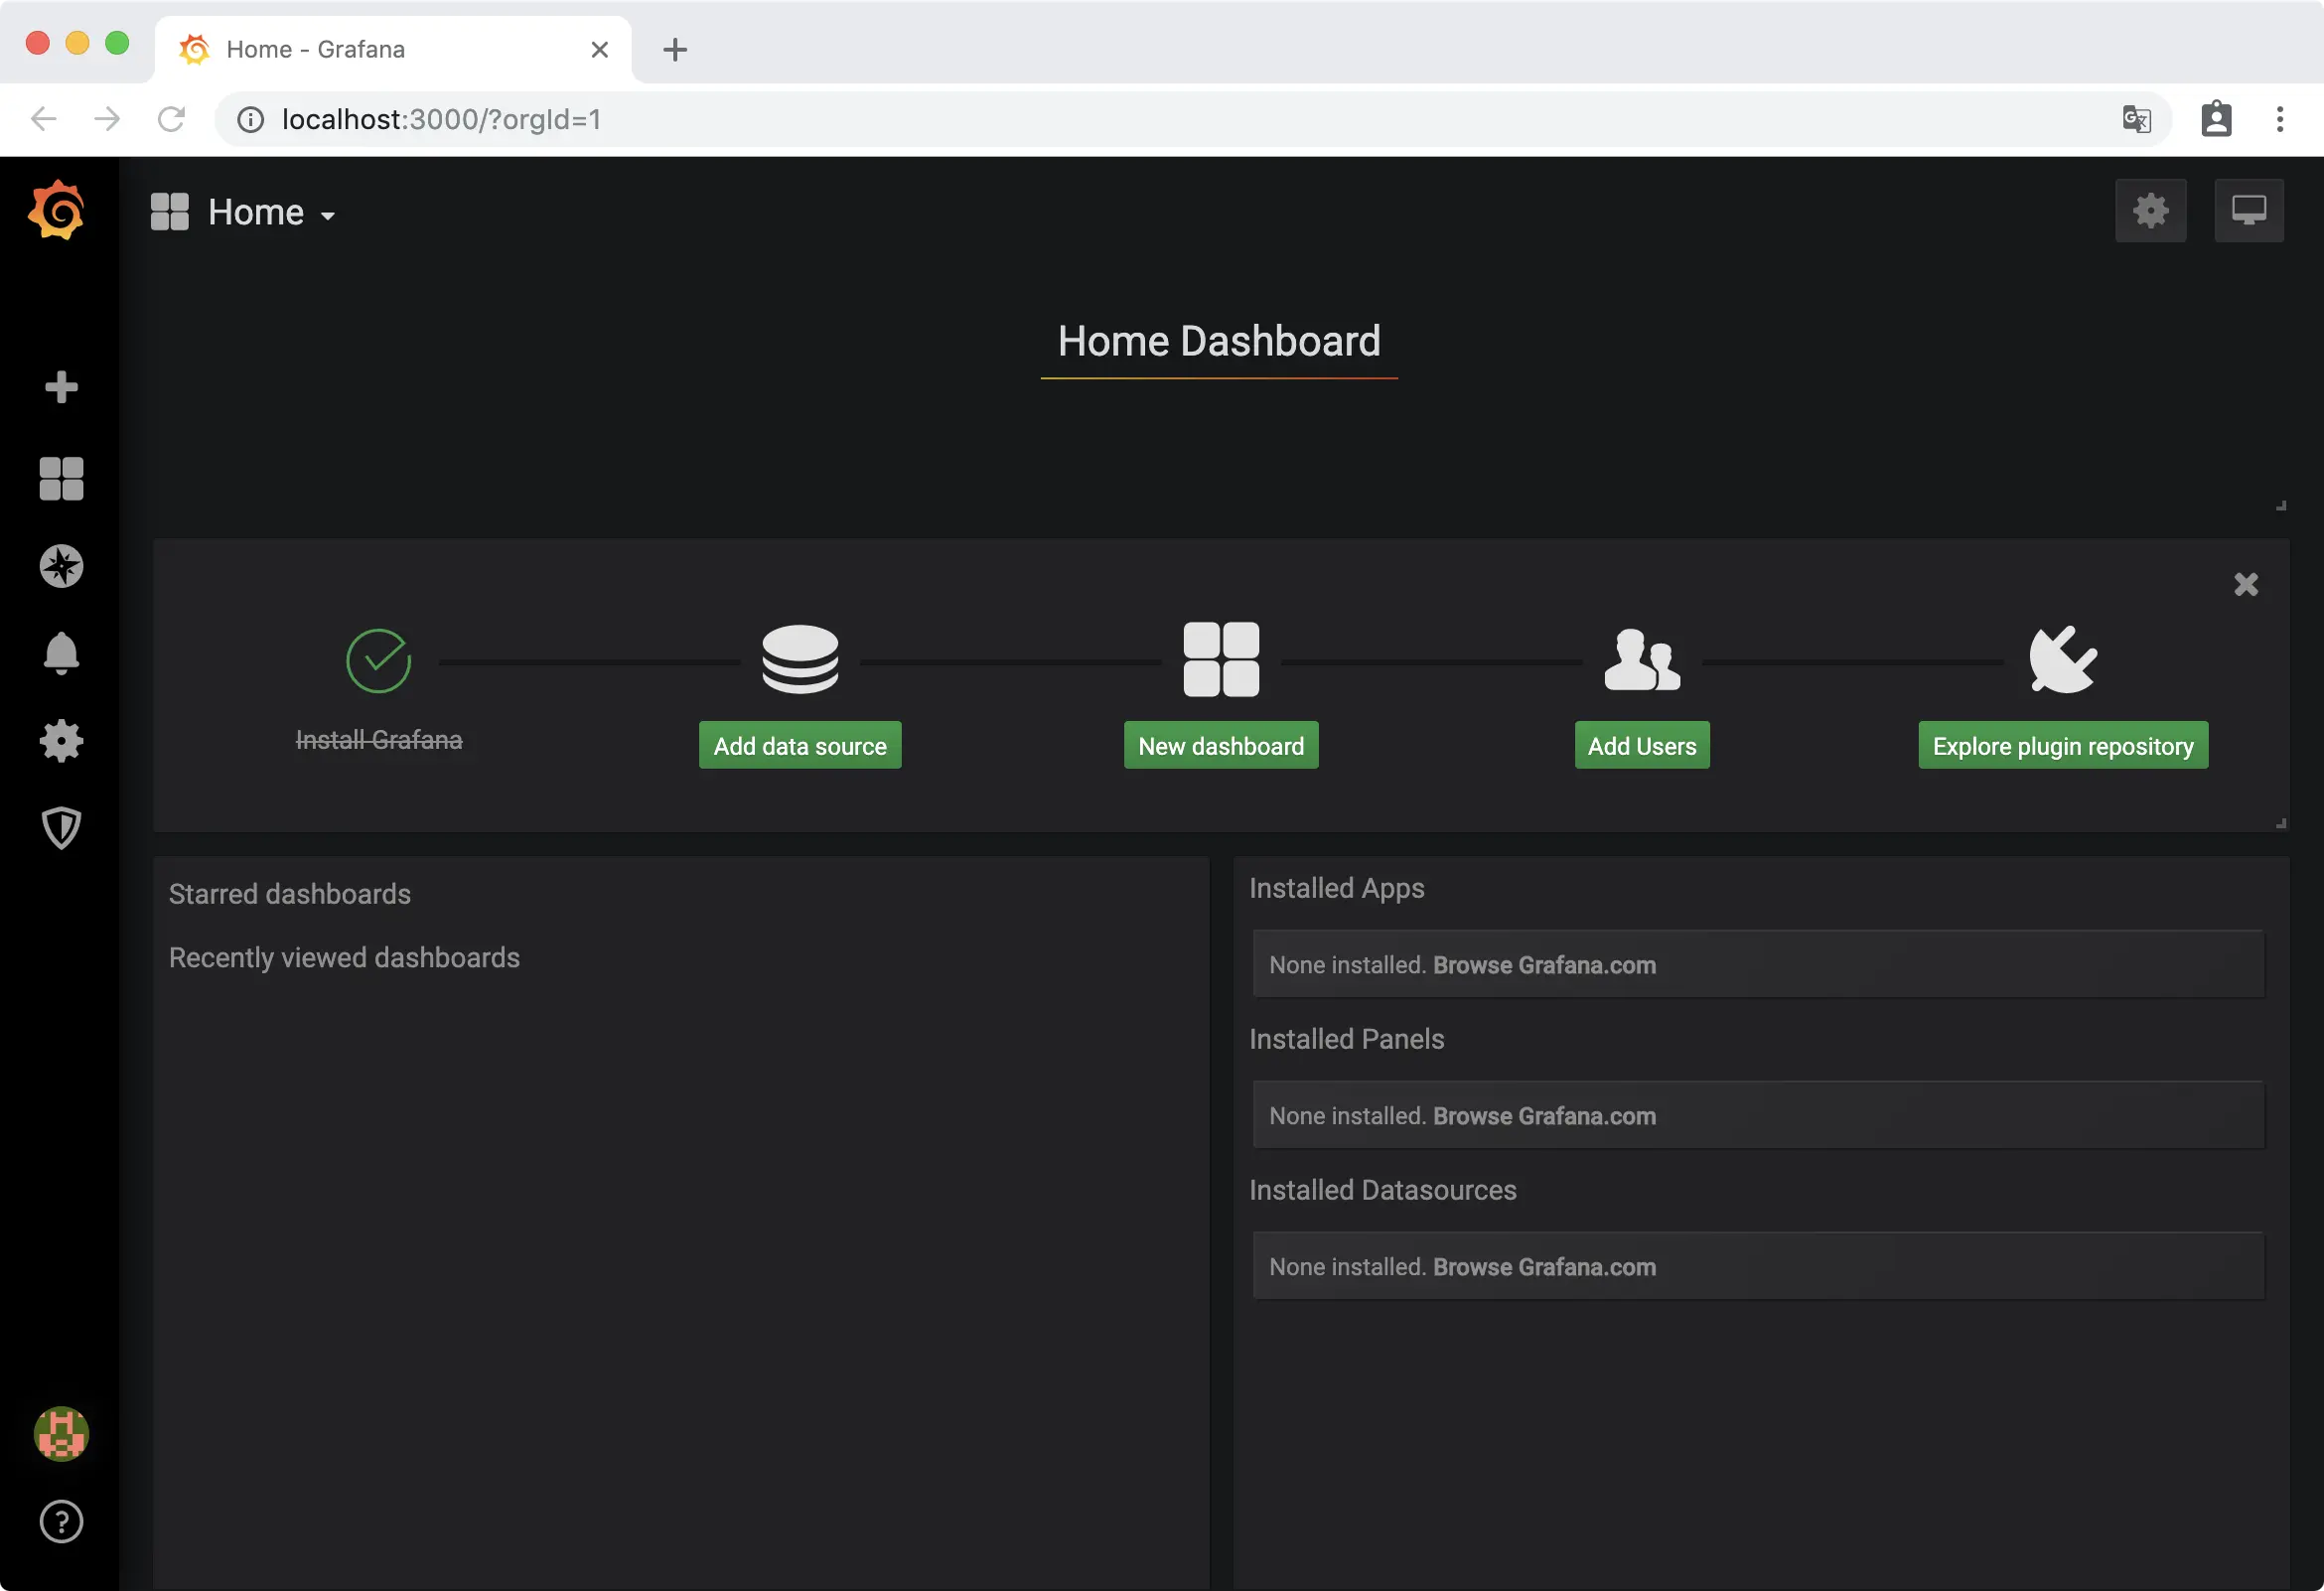Screen dimensions: 2324x1591
Task: Click the Grafana logo in sidebar
Action: [58, 210]
